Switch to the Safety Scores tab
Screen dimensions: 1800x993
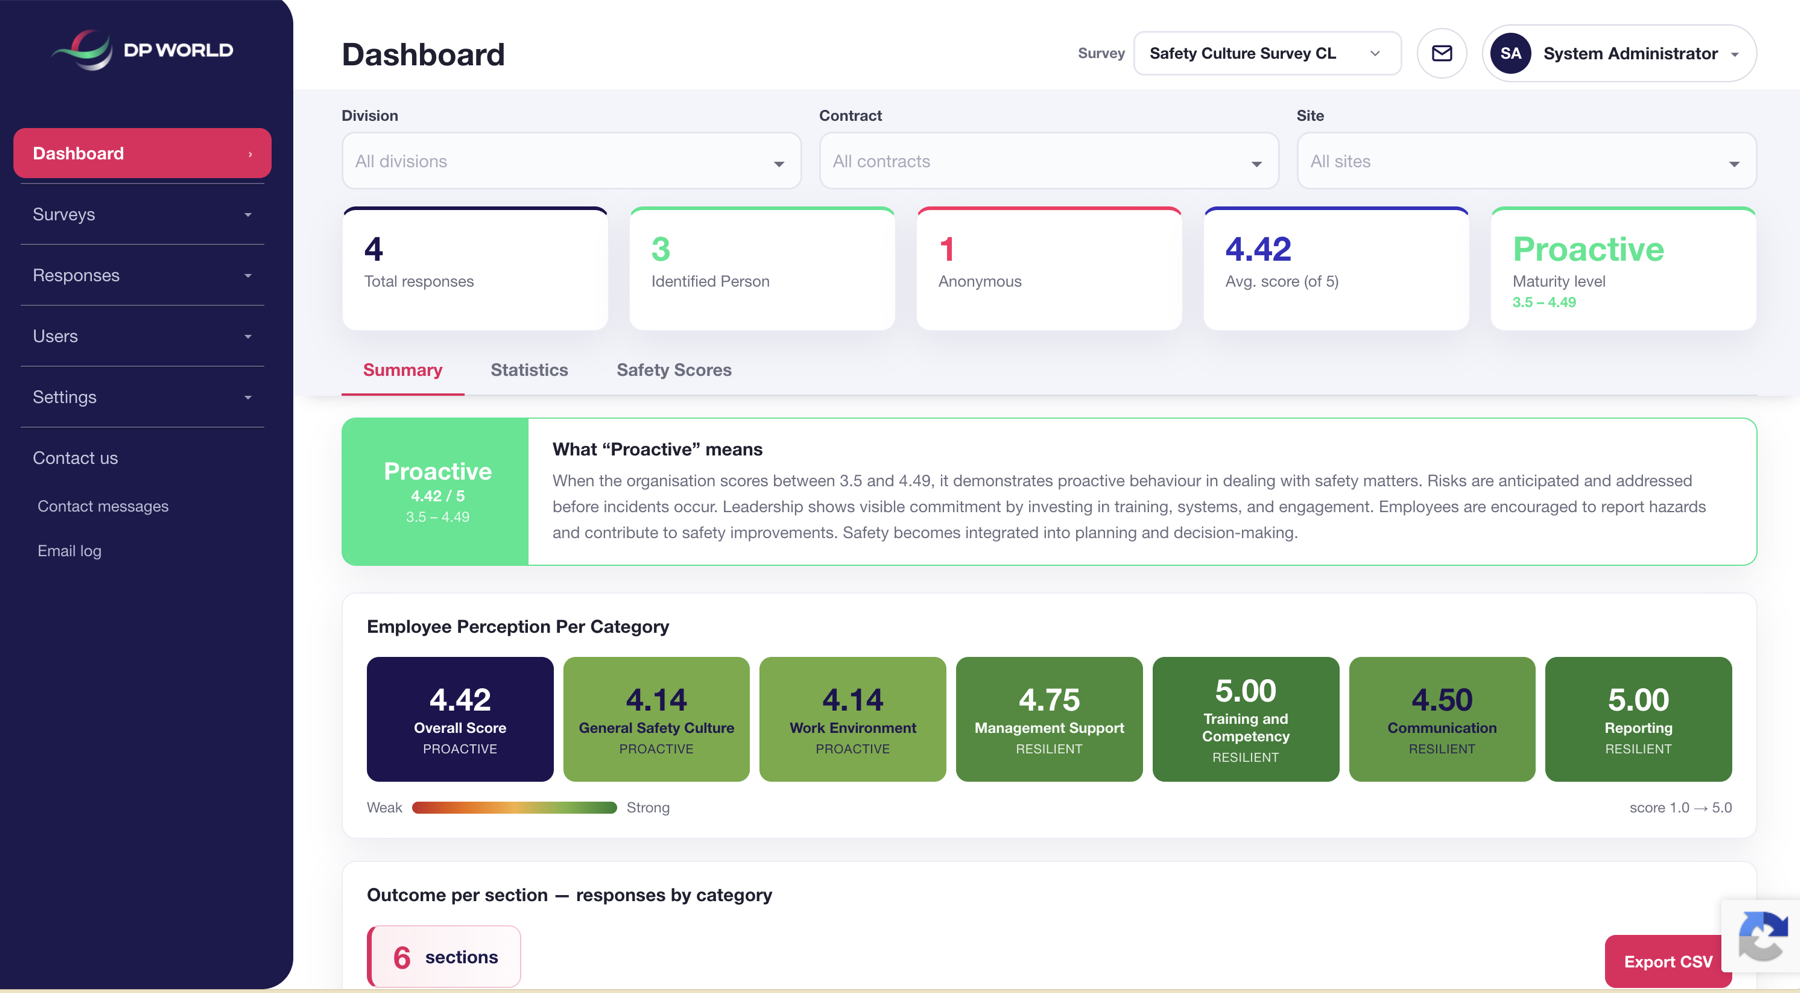click(x=674, y=370)
